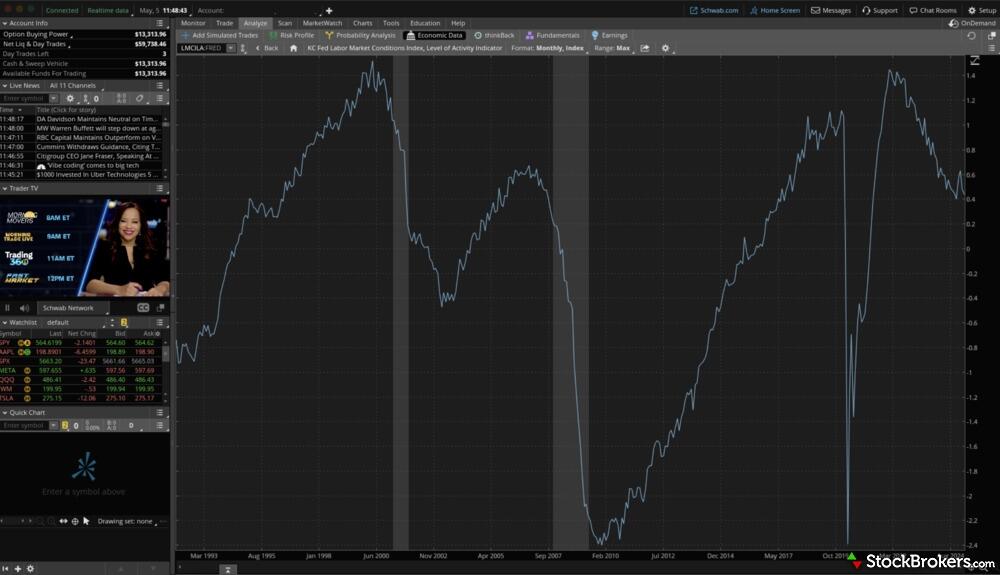Click the home icon beside Back
The height and width of the screenshot is (575, 1000).
[x=293, y=48]
